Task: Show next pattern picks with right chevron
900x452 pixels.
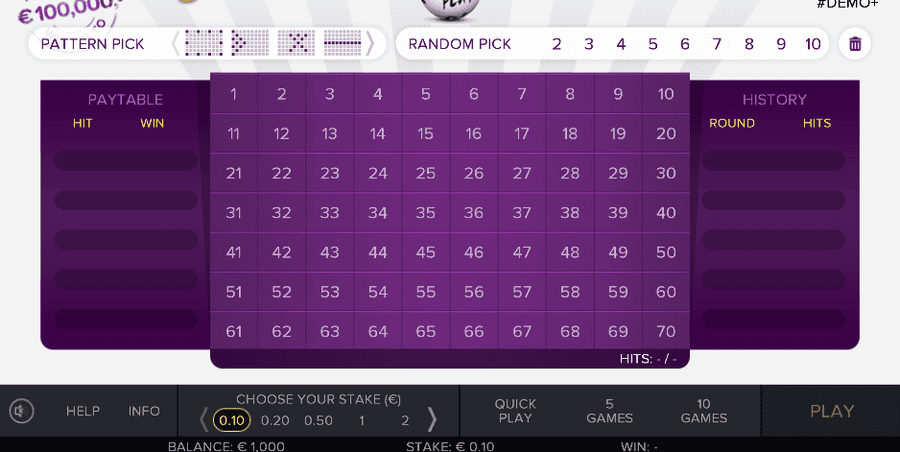Action: click(370, 44)
